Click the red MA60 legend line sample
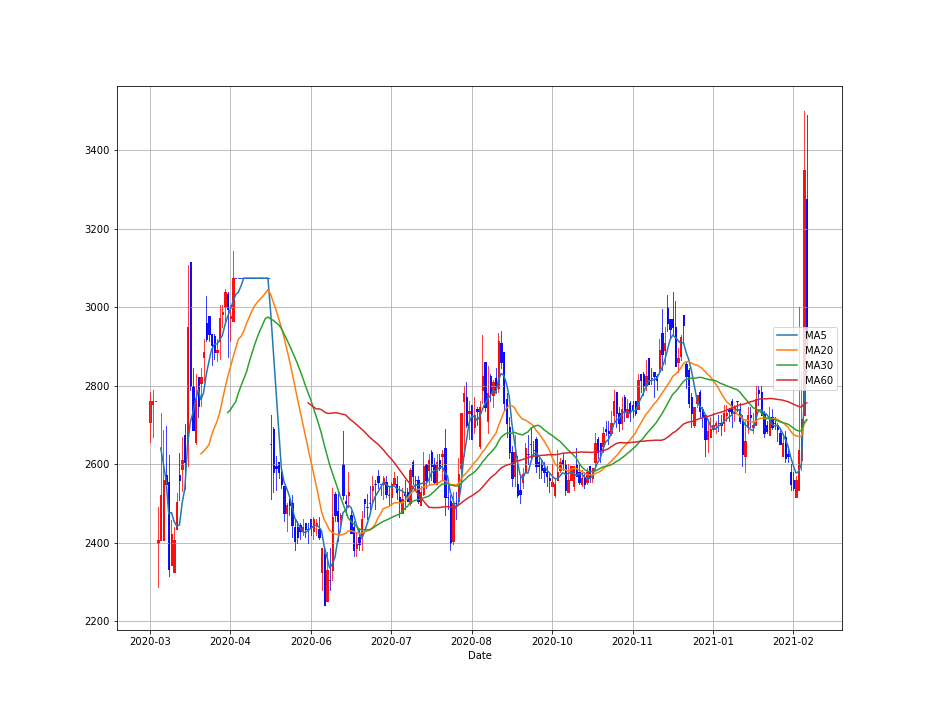Image resolution: width=936 pixels, height=720 pixels. (787, 380)
